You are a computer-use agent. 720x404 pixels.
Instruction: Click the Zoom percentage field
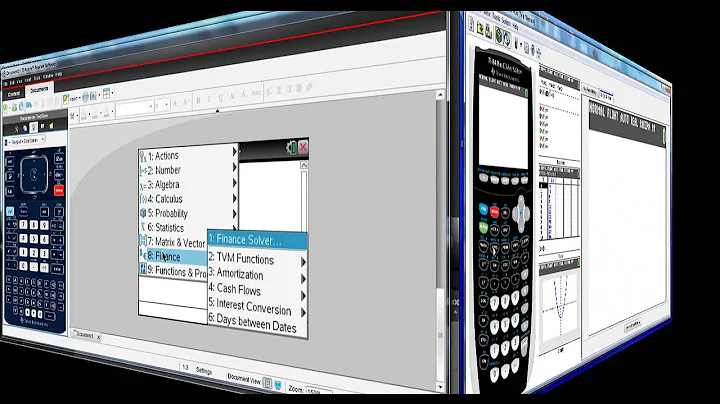[318, 391]
